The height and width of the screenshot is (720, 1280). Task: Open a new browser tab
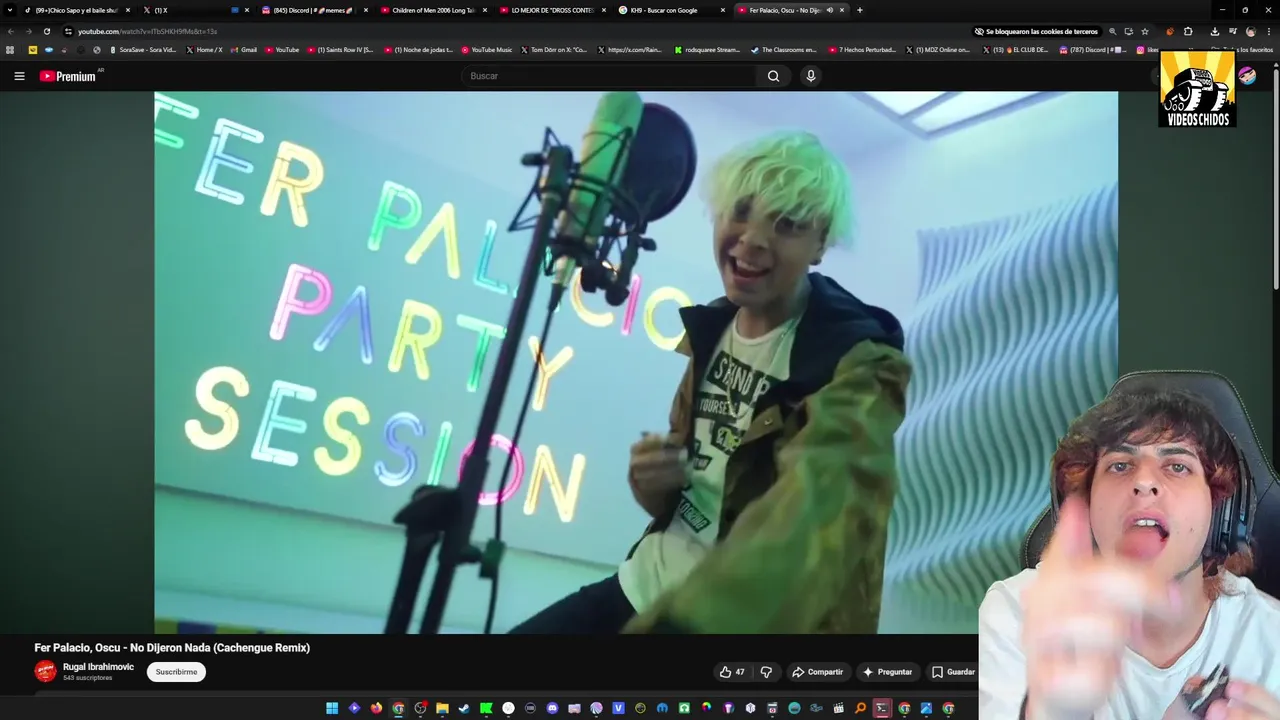click(x=860, y=10)
